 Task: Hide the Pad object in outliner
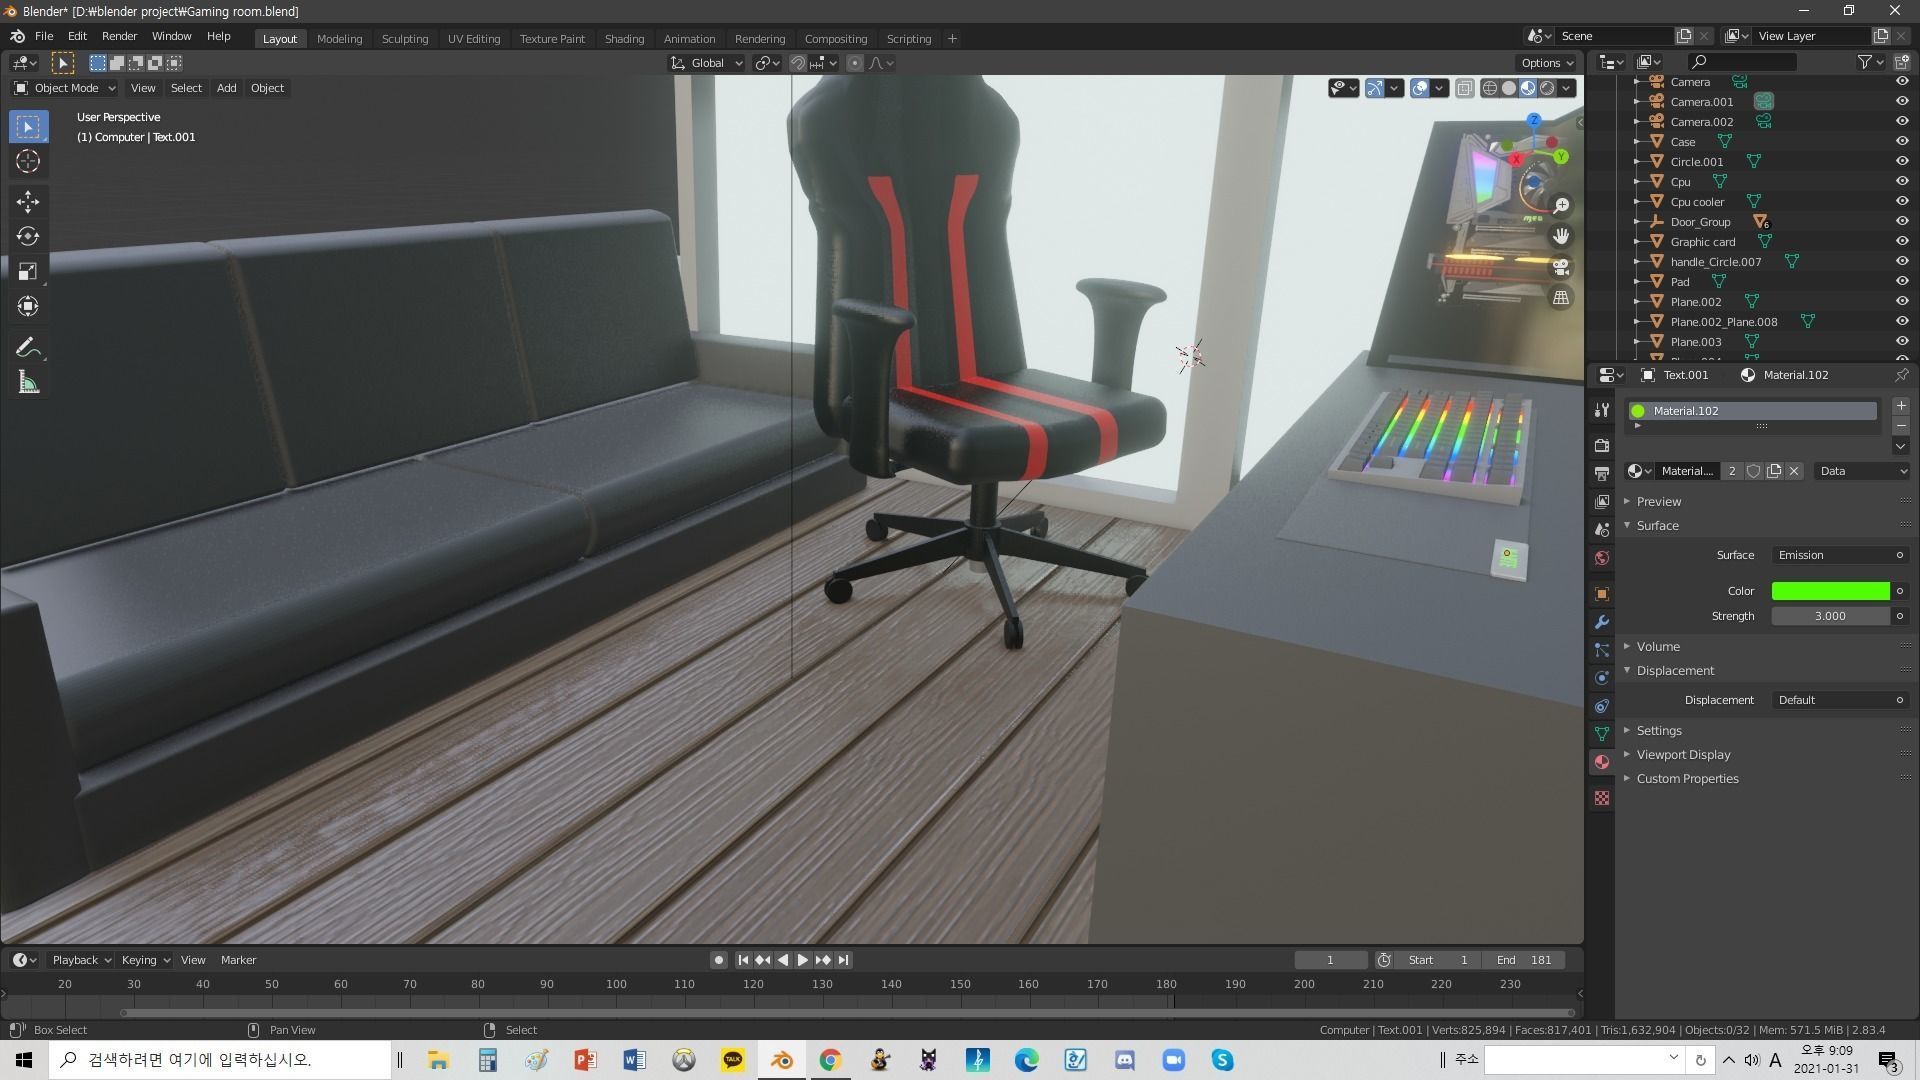[x=1902, y=282]
